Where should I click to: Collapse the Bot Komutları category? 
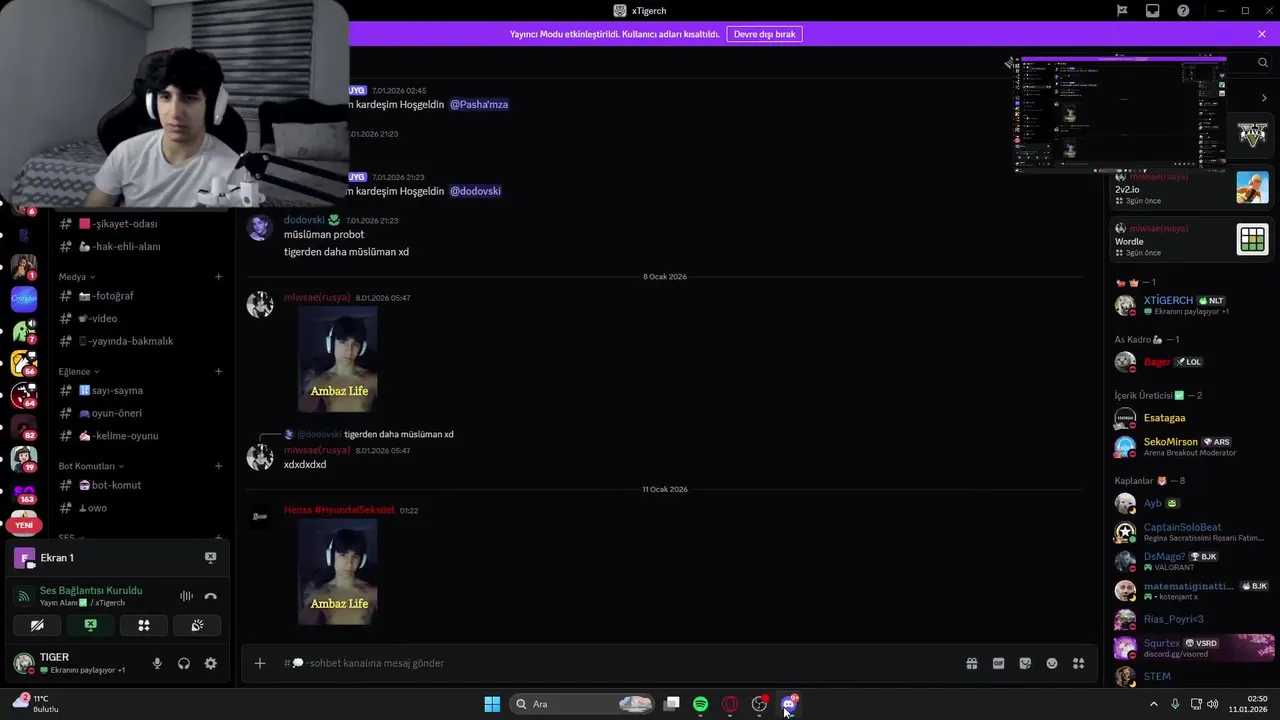91,466
